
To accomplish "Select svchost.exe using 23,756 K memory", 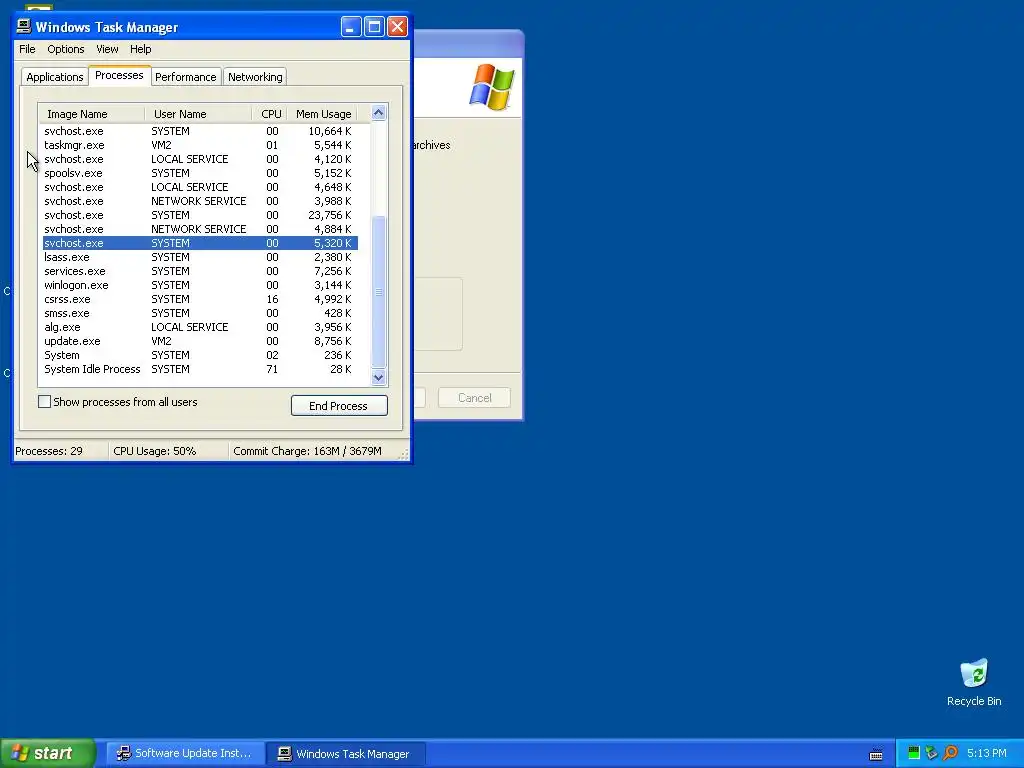I will (x=200, y=216).
